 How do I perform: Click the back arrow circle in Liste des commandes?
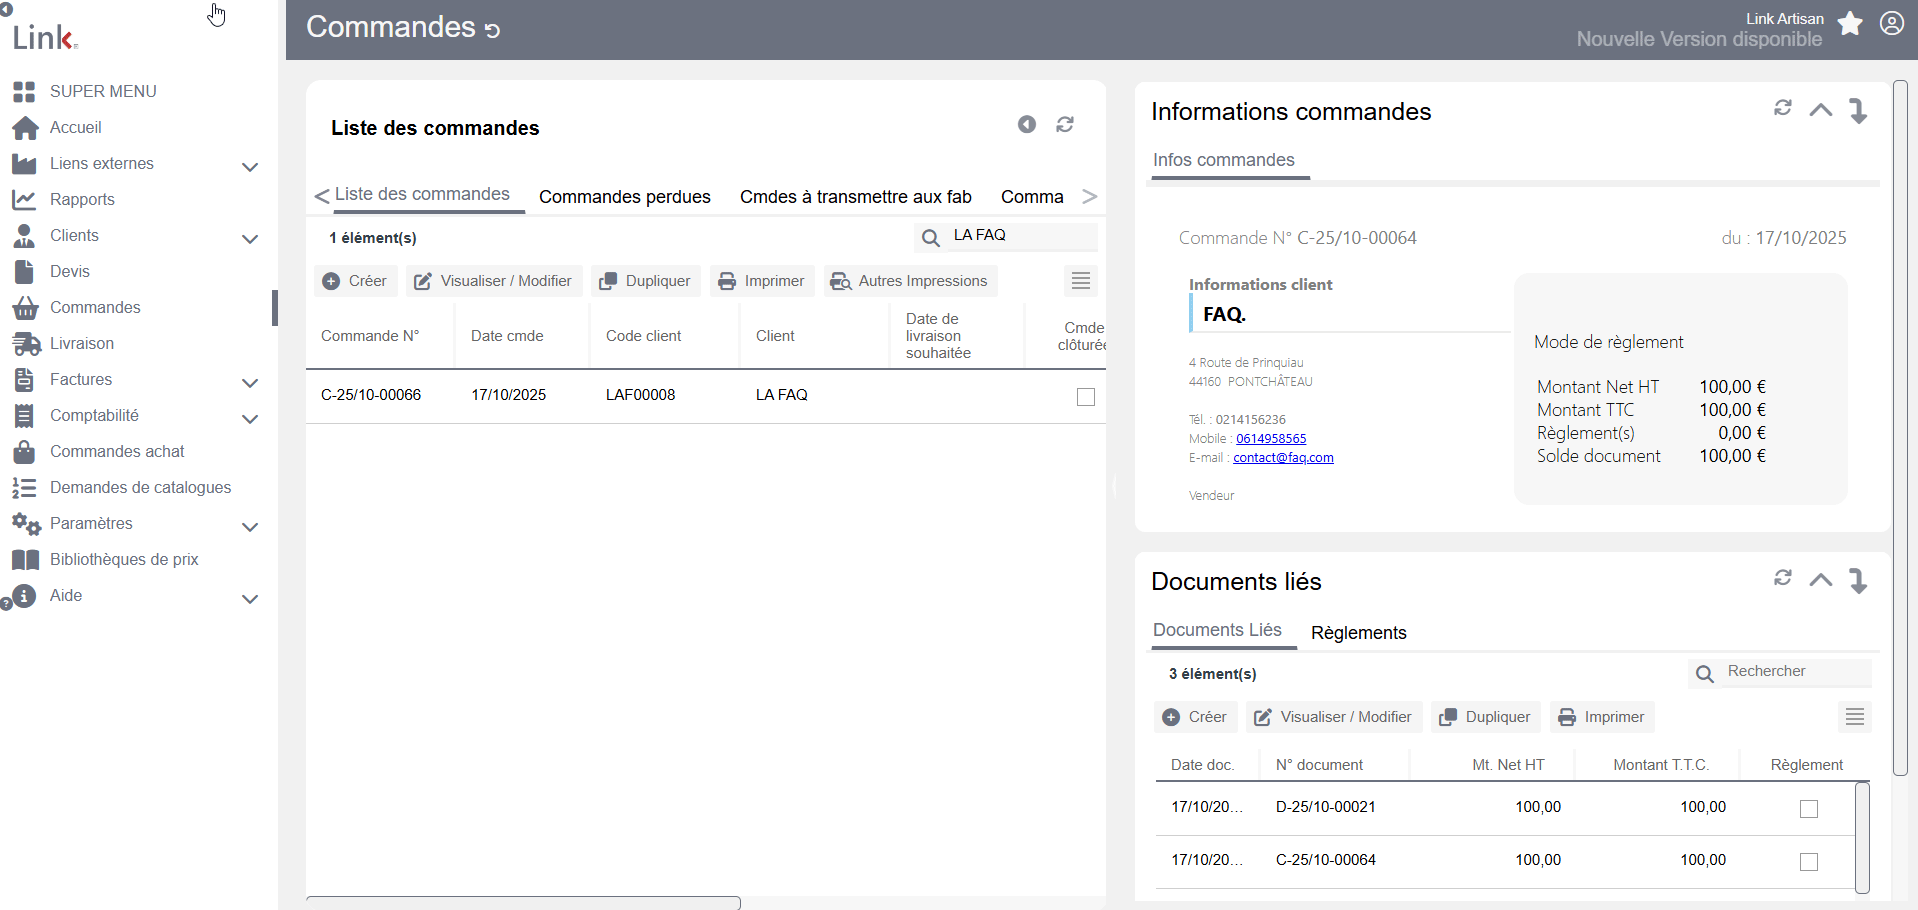[x=1027, y=124]
